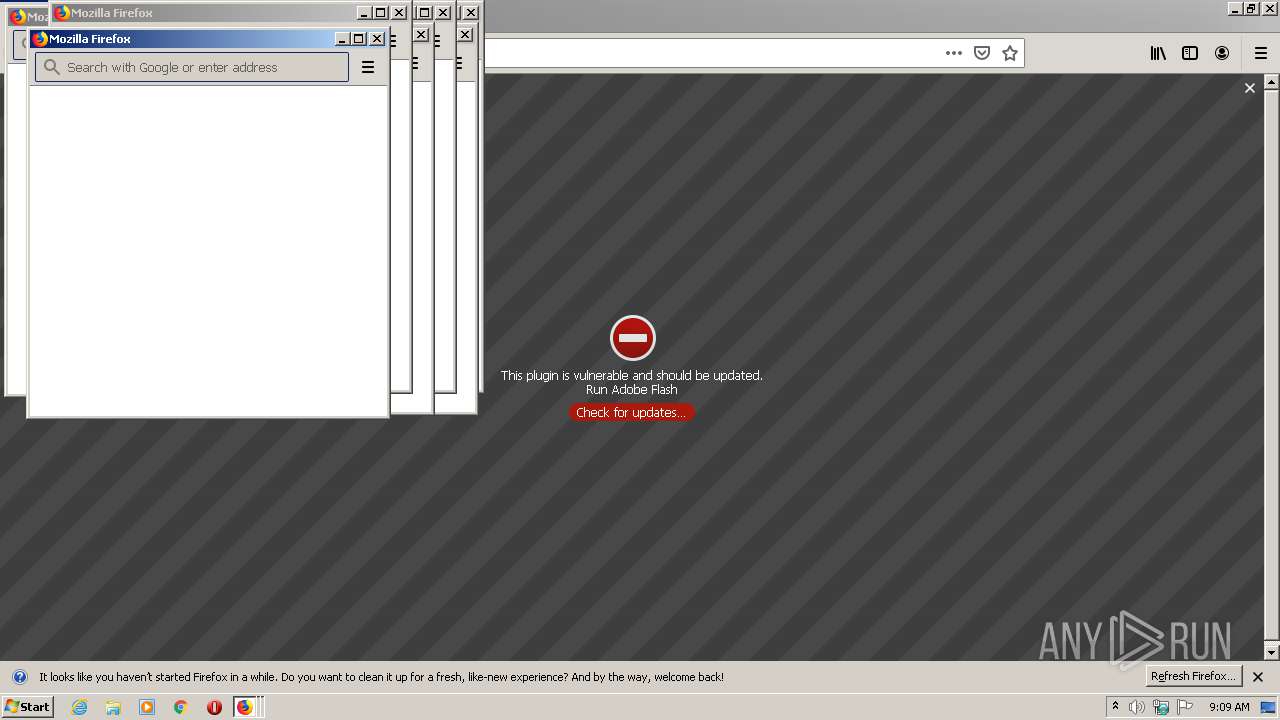1280x720 pixels.
Task: Open the Firefox Account icon
Action: click(x=1222, y=53)
